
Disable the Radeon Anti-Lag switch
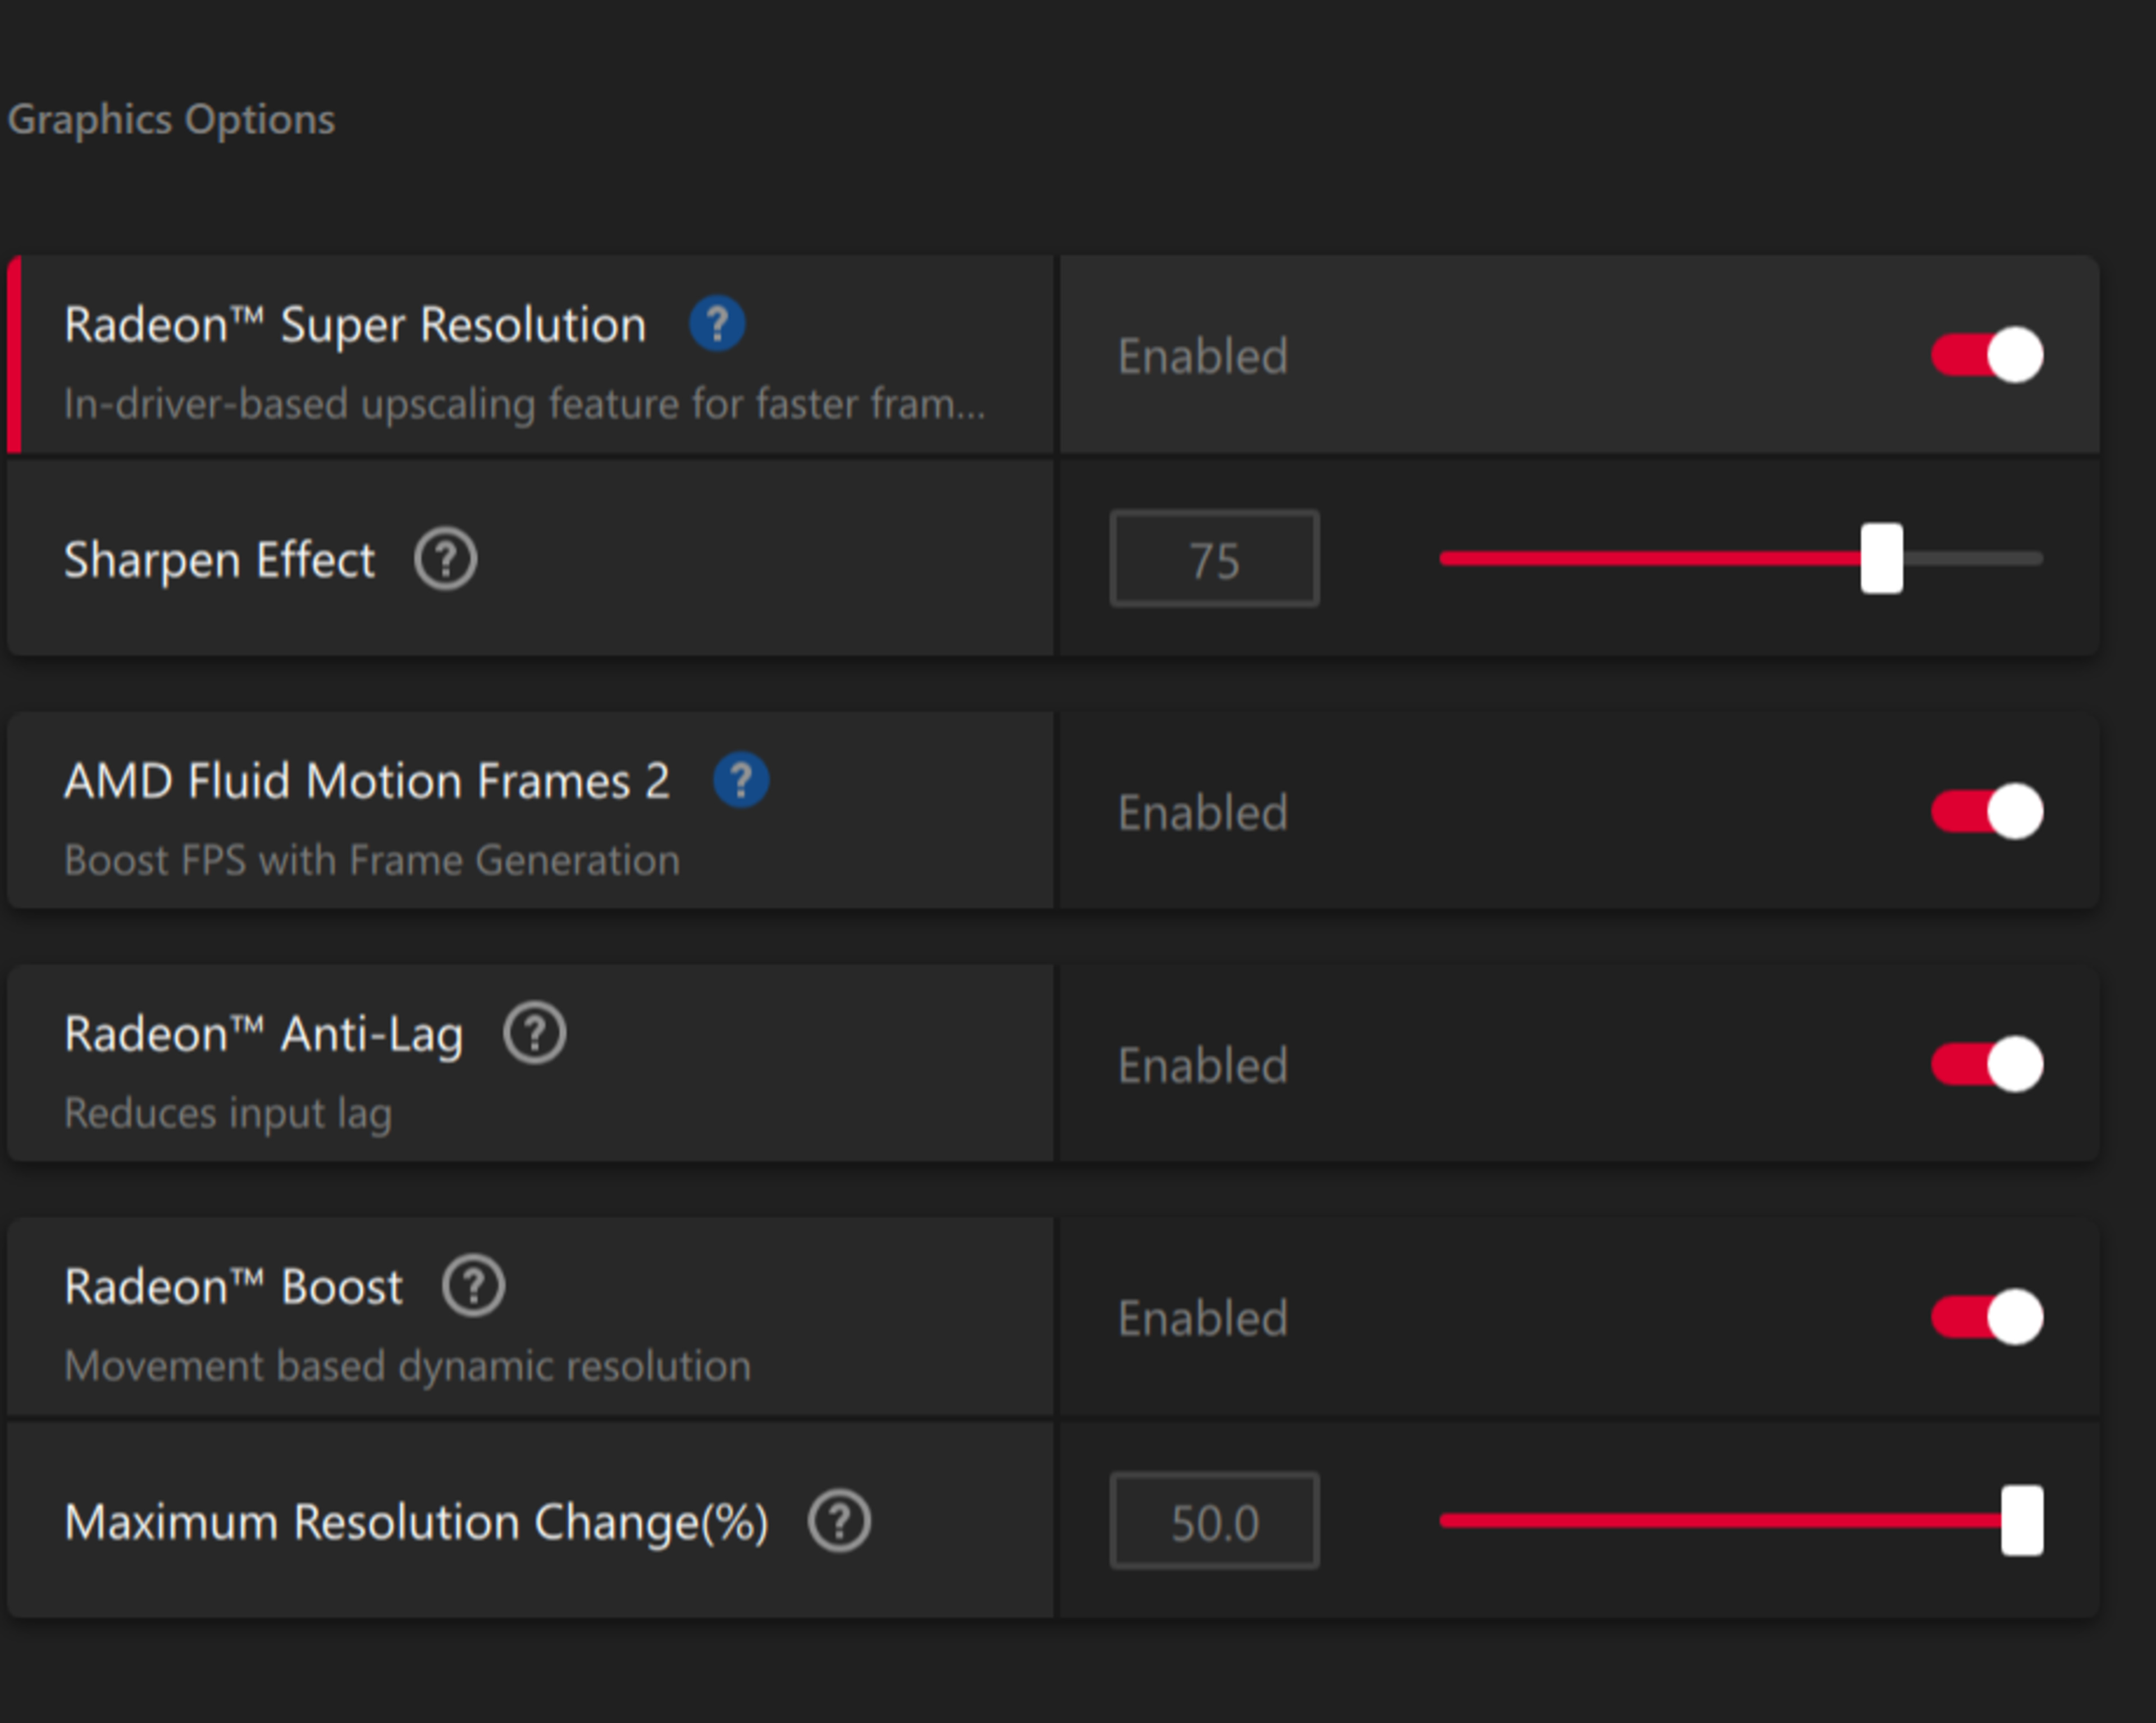[x=1986, y=1064]
